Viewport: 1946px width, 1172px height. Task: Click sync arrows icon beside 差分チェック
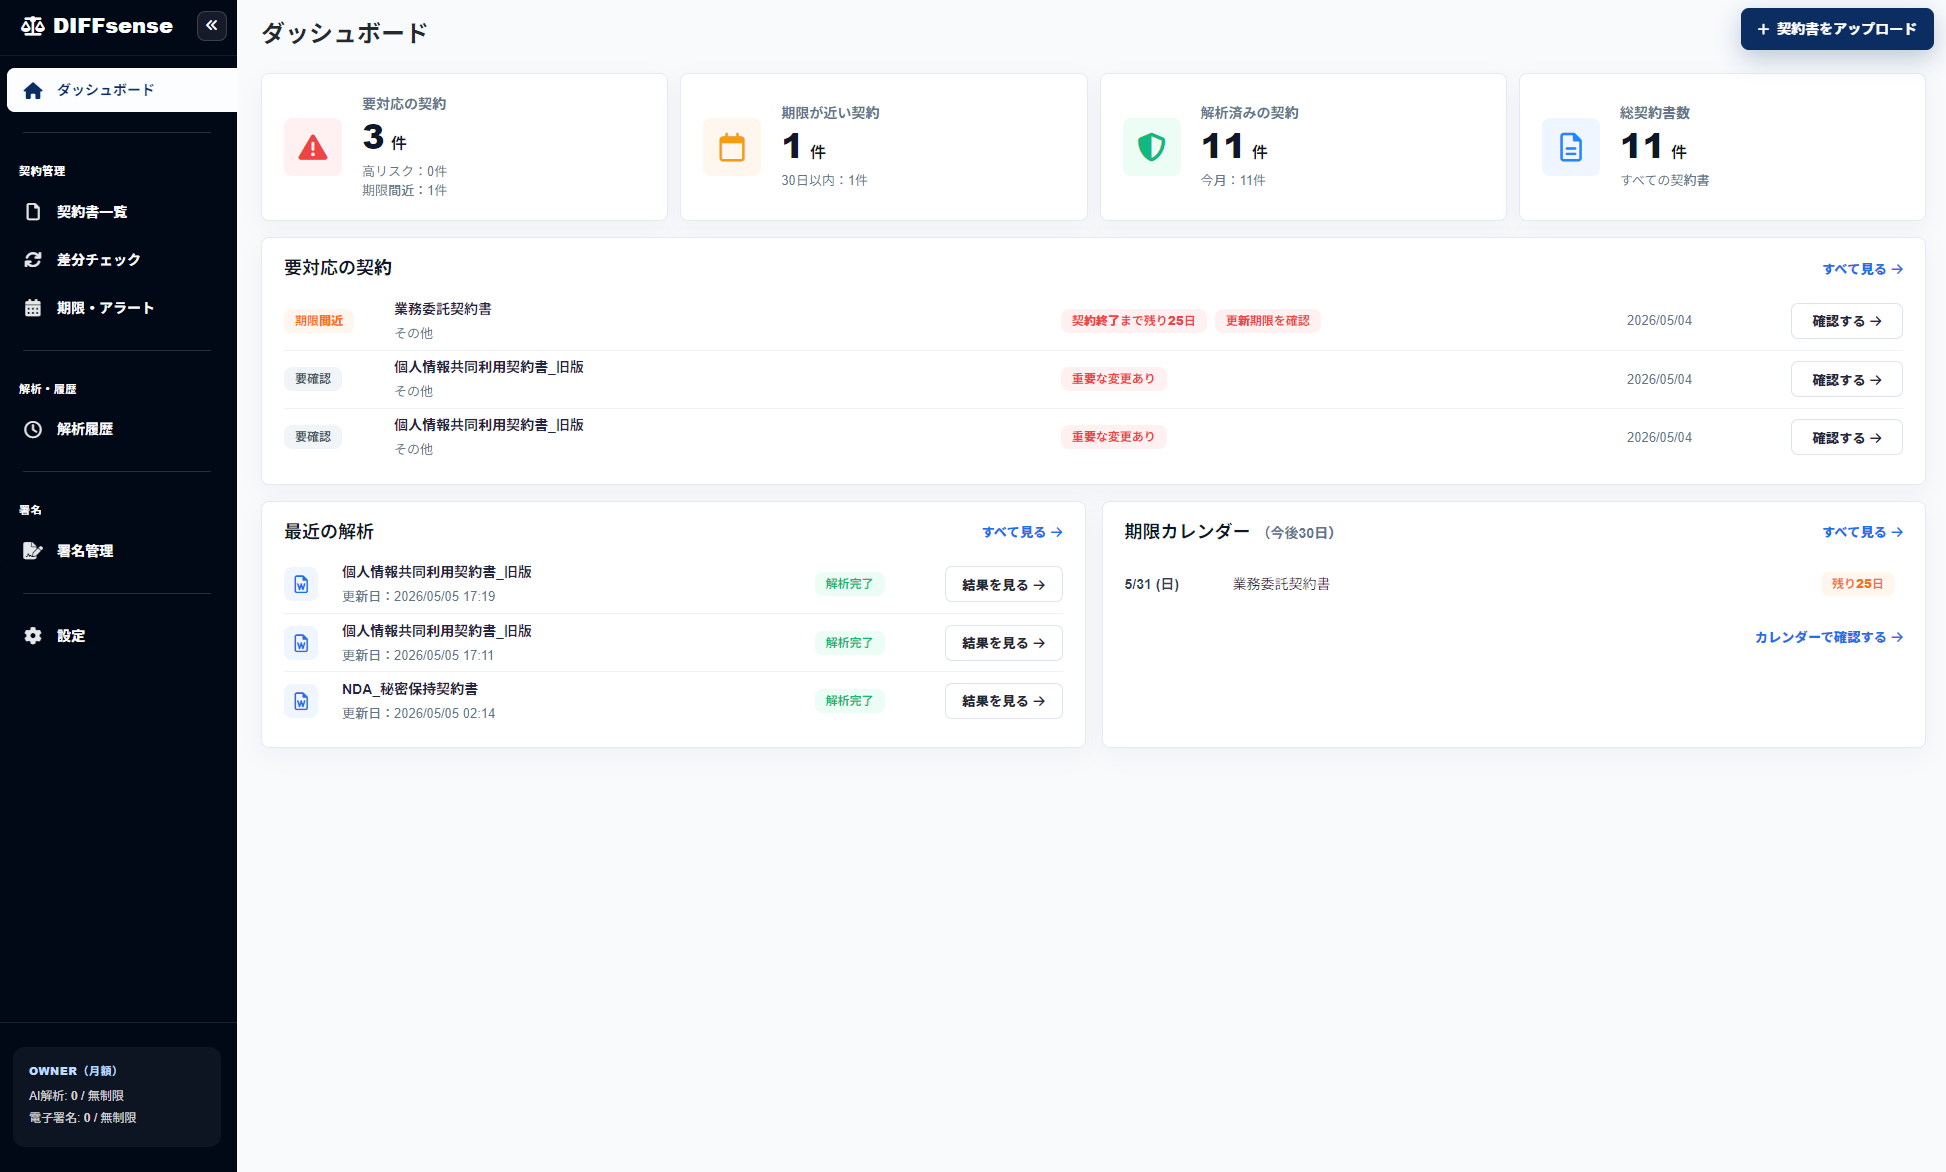pos(33,260)
